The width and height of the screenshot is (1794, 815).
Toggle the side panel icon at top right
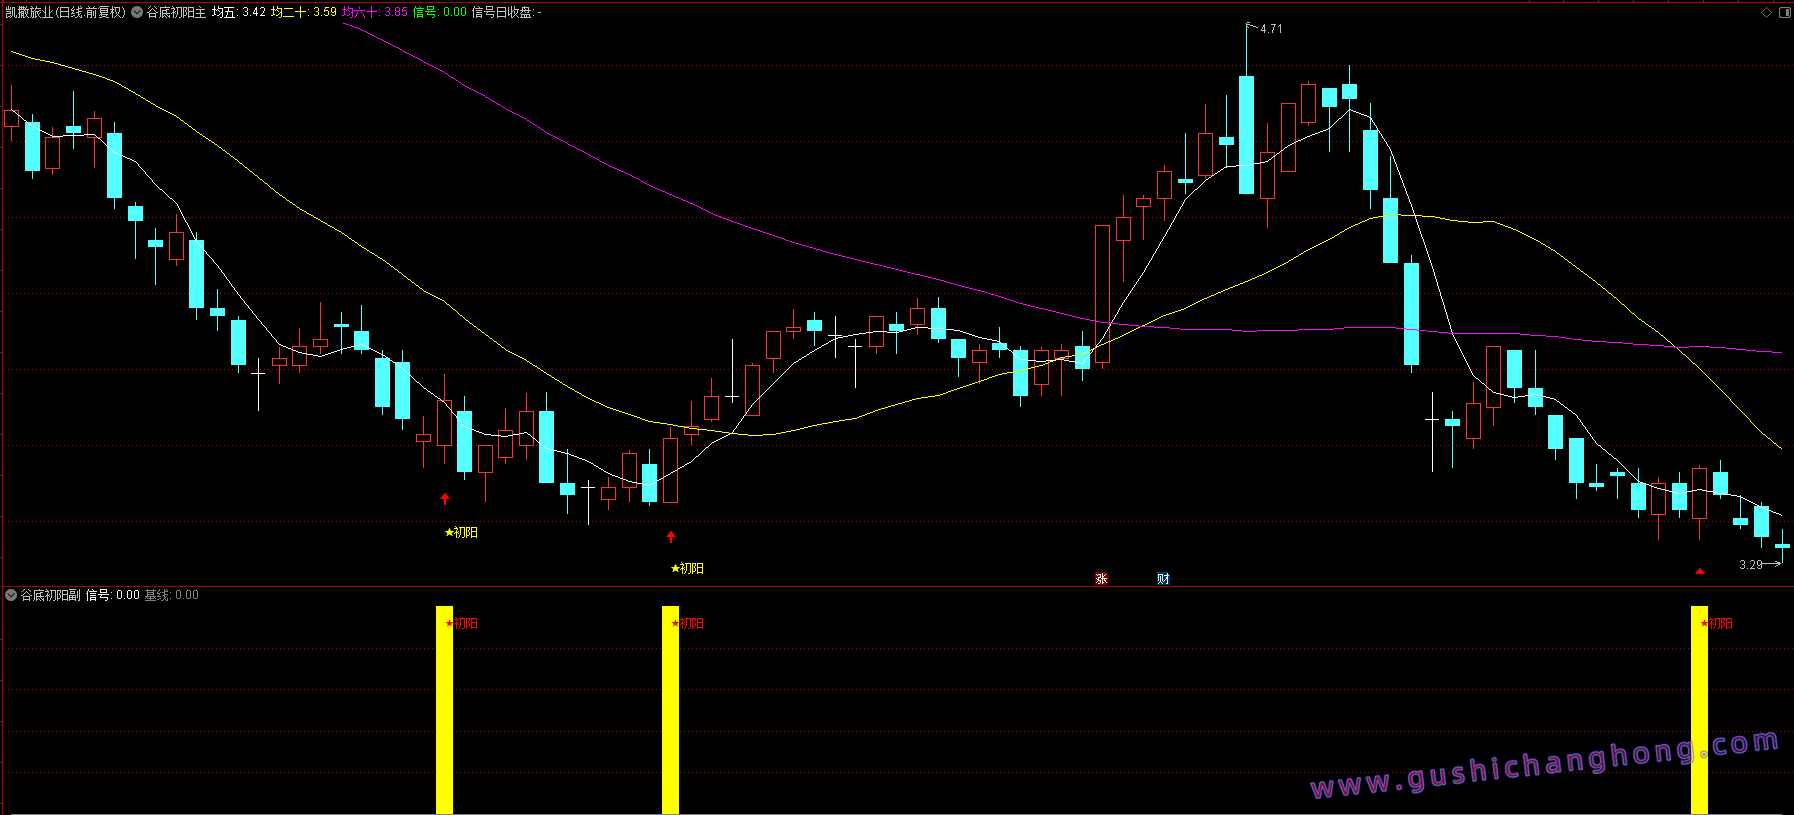(1784, 12)
